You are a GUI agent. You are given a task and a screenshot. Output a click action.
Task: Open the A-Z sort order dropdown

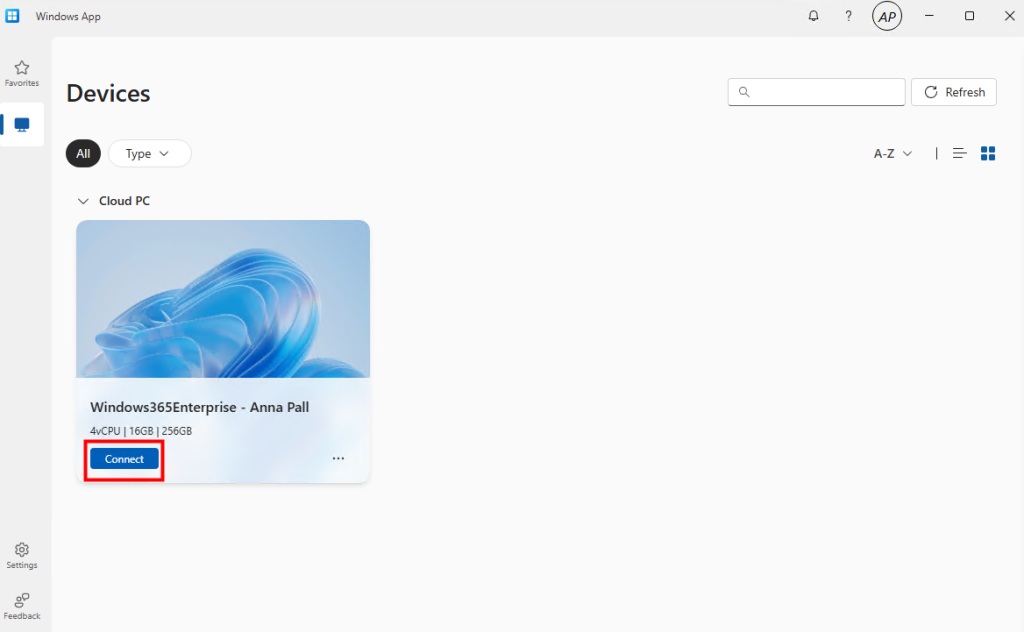coord(893,153)
